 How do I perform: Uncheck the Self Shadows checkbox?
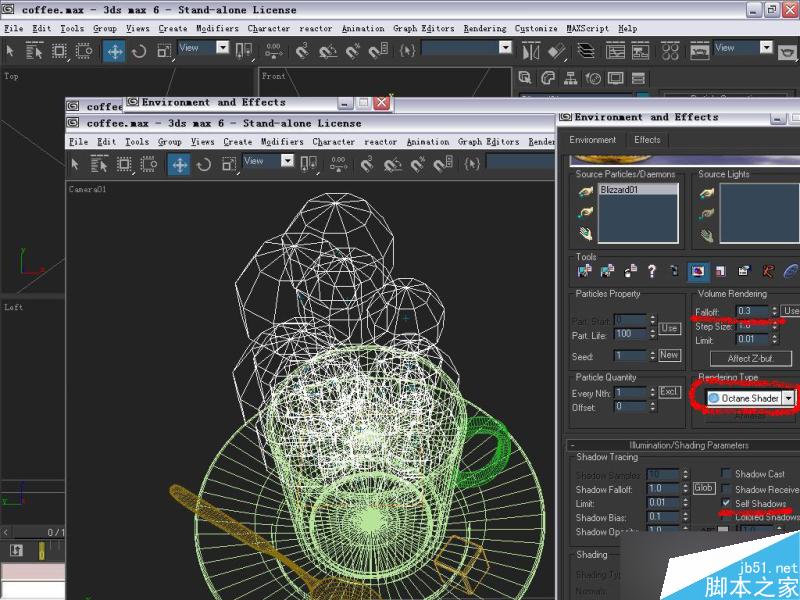coord(726,503)
